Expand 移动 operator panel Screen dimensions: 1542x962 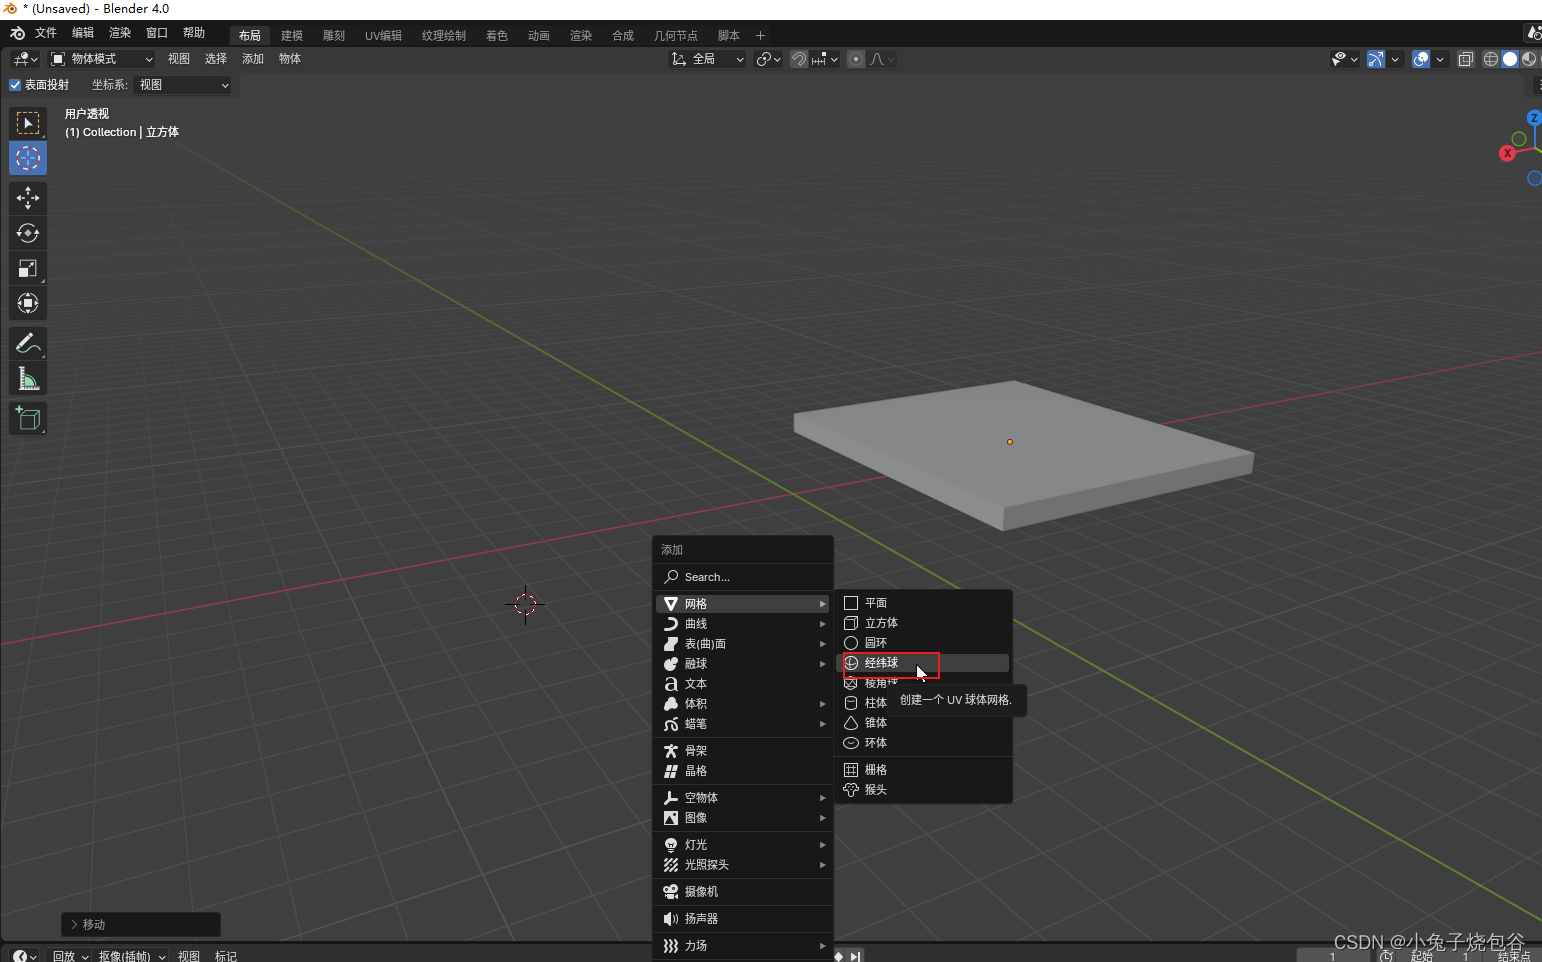coord(141,924)
